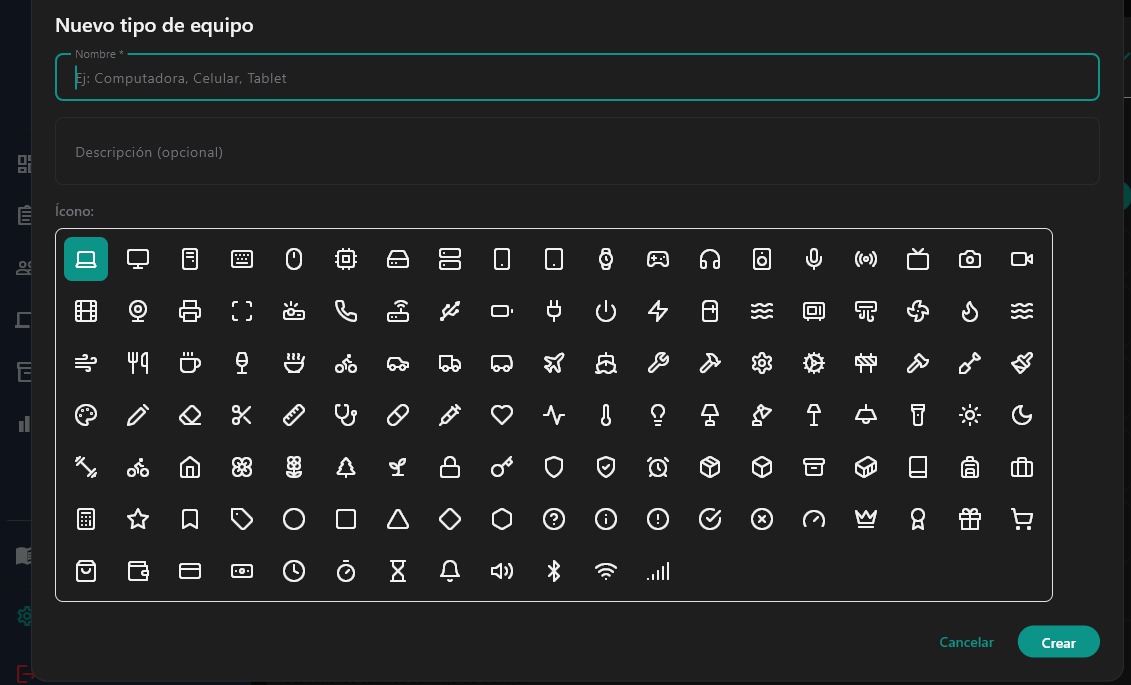The width and height of the screenshot is (1131, 685).
Task: Pick the star icon
Action: point(138,519)
